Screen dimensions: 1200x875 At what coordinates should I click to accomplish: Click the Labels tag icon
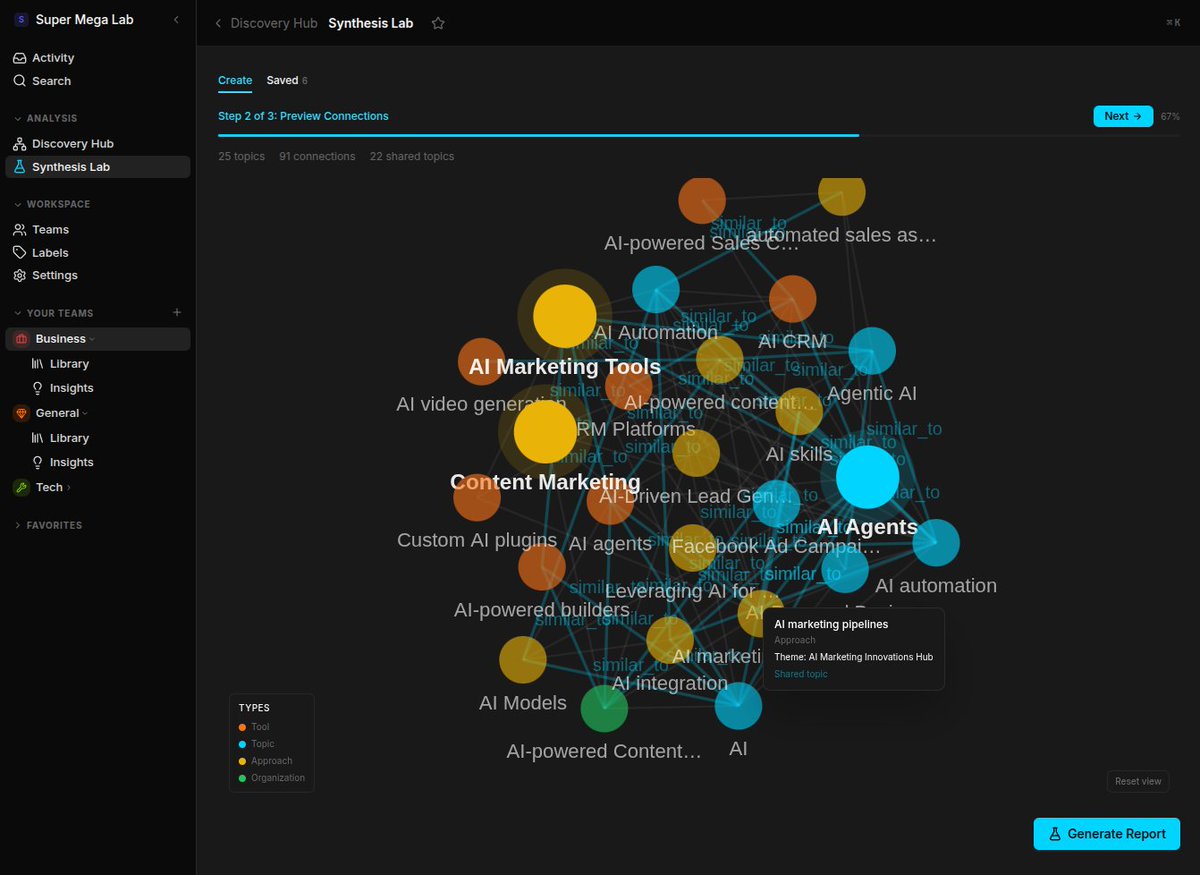[20, 253]
